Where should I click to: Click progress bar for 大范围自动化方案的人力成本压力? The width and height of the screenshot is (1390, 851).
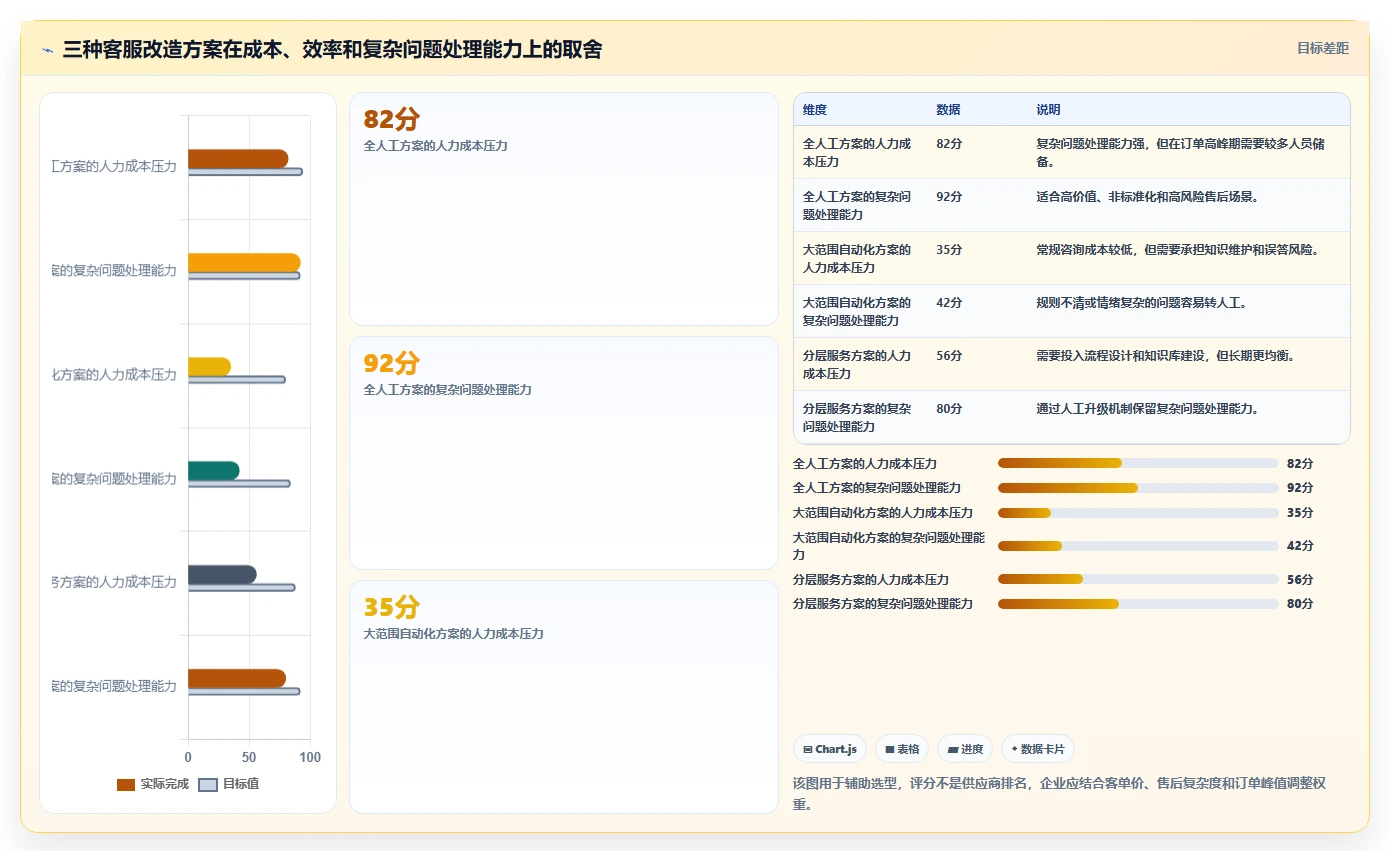1138,513
